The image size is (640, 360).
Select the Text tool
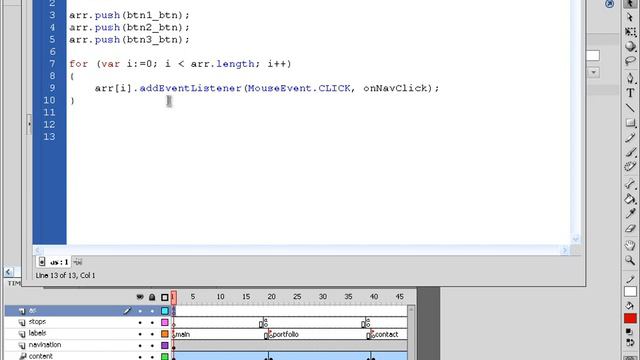tap(630, 93)
